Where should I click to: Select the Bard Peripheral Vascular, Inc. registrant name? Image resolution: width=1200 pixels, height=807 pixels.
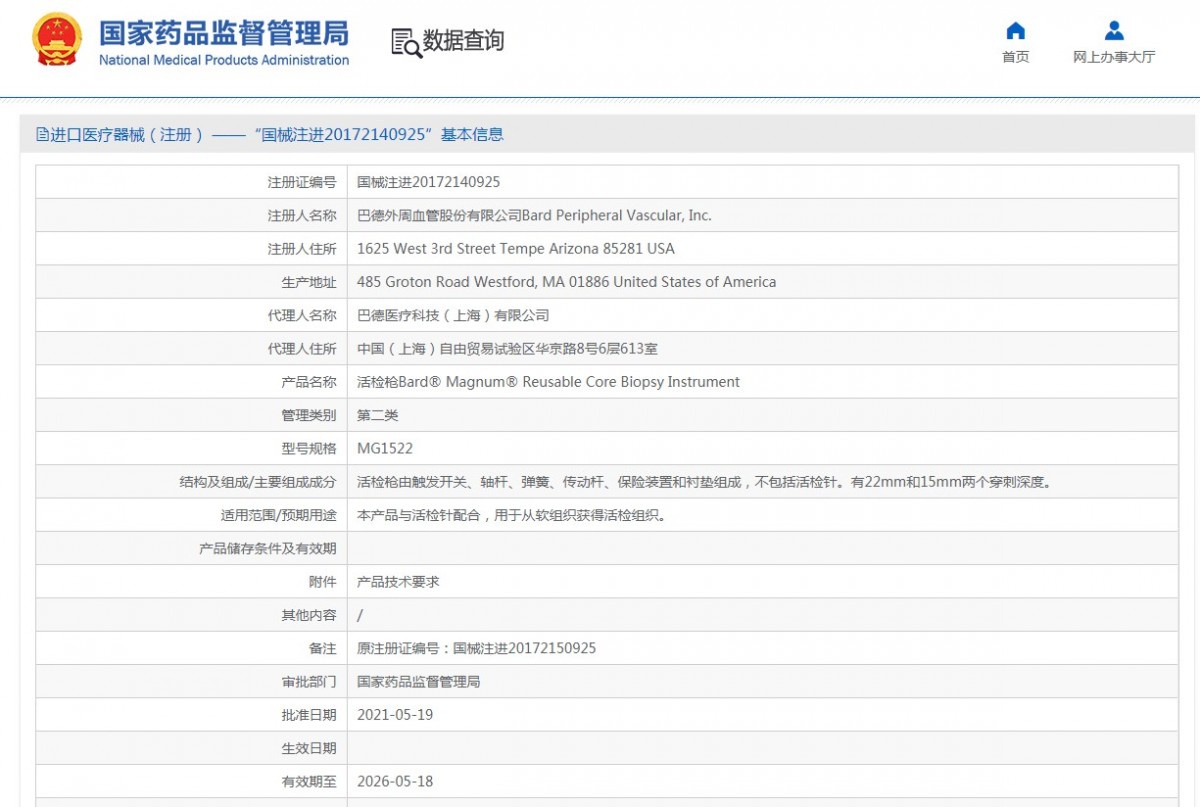coord(534,215)
